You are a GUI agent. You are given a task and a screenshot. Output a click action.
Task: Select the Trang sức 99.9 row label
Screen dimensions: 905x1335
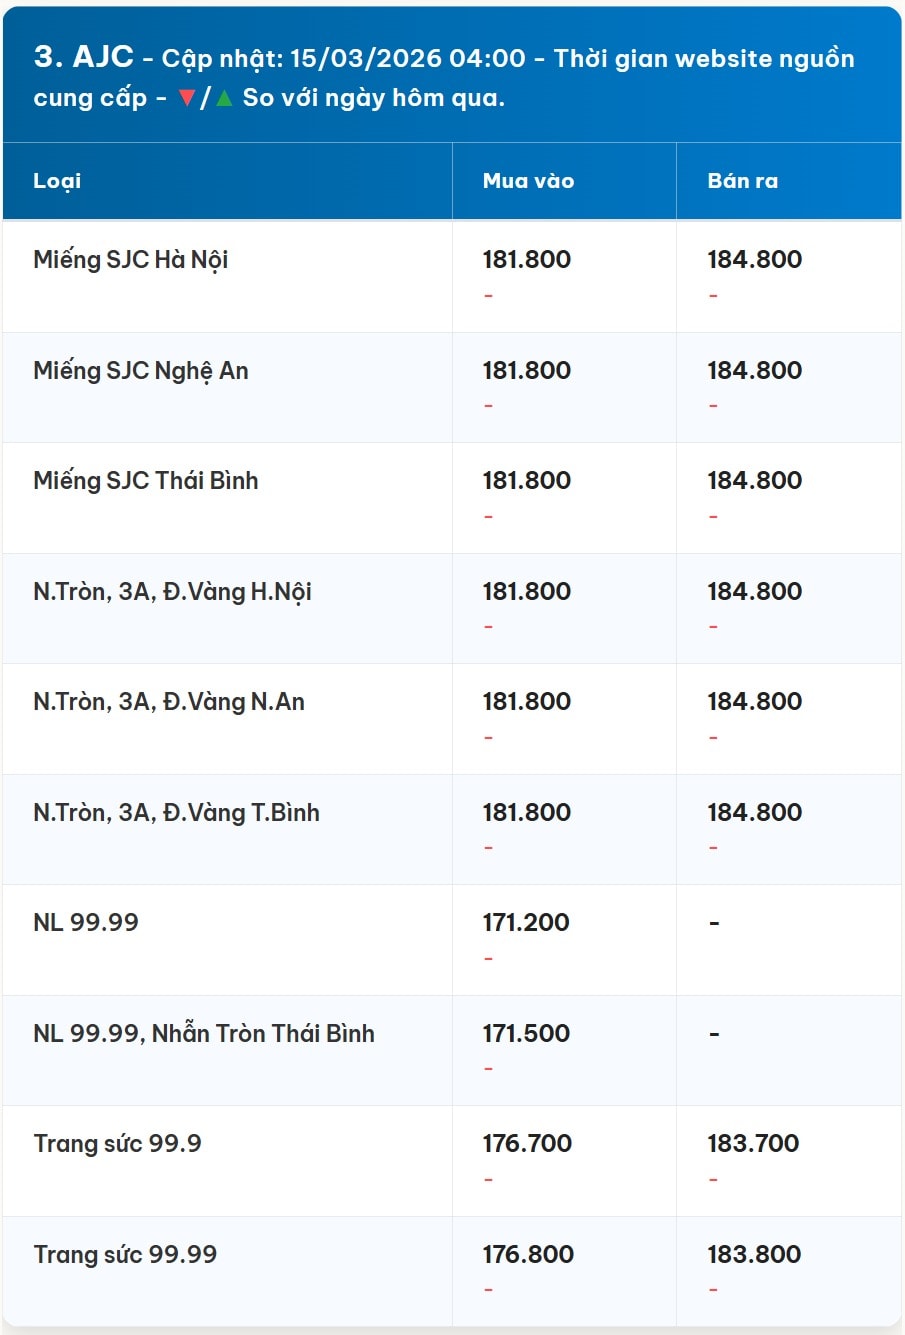pos(117,1144)
